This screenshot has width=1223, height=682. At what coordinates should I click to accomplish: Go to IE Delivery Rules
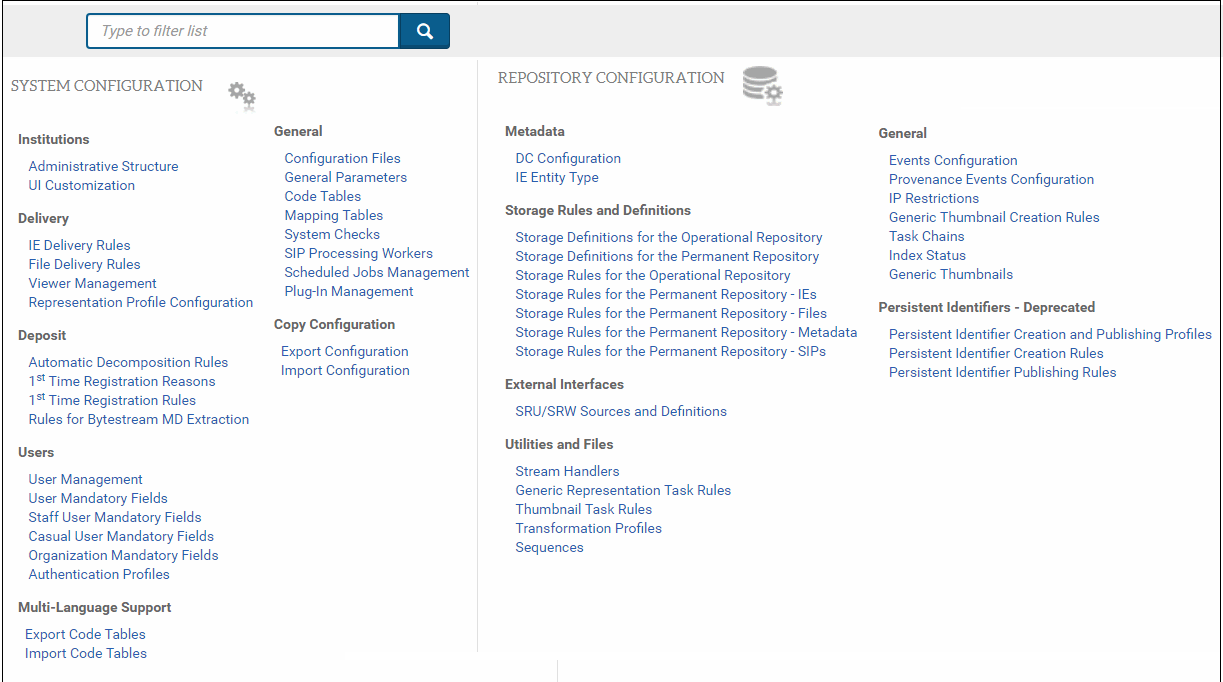click(x=79, y=245)
